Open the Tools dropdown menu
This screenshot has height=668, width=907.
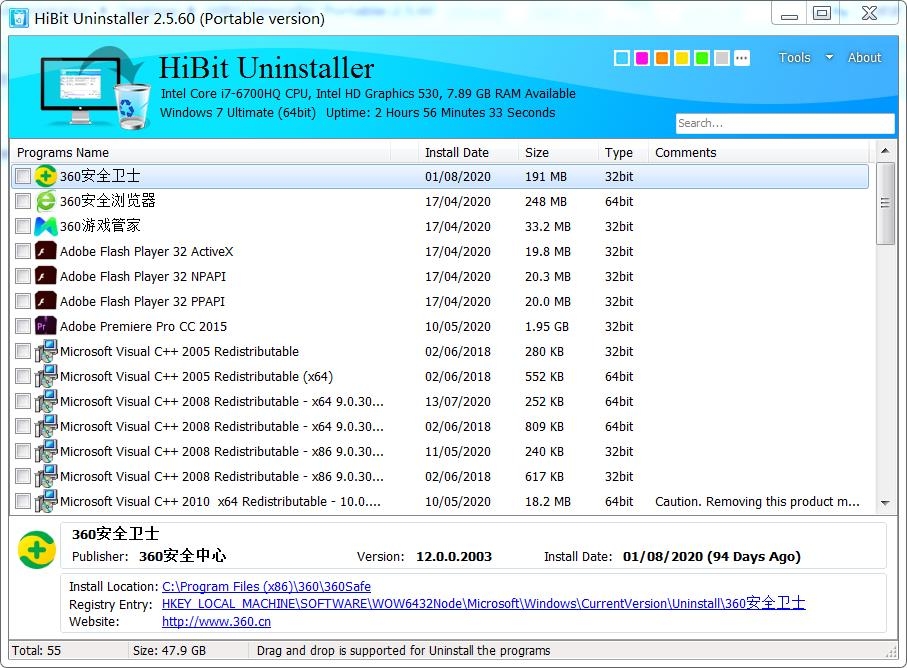coord(794,57)
